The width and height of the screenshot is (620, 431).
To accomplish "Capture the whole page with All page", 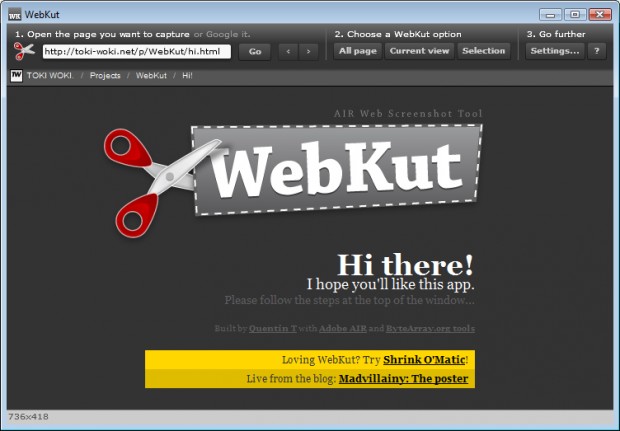I will pyautogui.click(x=357, y=51).
